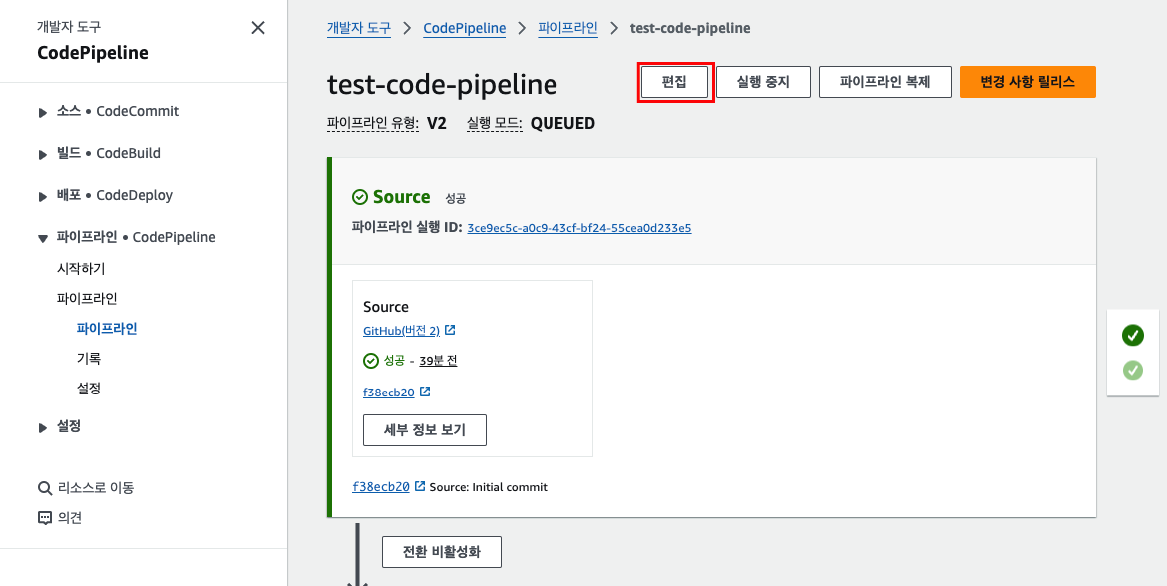Click the 전환 비활성화 button
The image size is (1167, 586).
click(x=442, y=552)
